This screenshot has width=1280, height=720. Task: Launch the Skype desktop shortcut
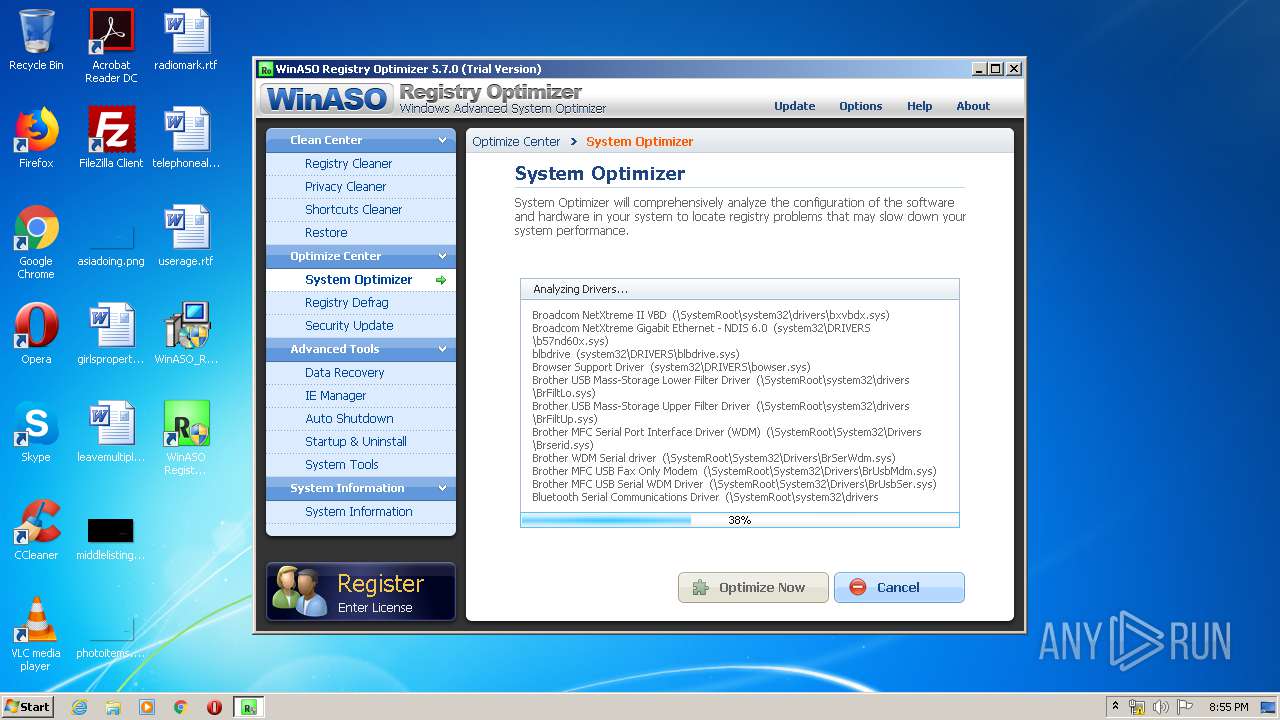(36, 432)
